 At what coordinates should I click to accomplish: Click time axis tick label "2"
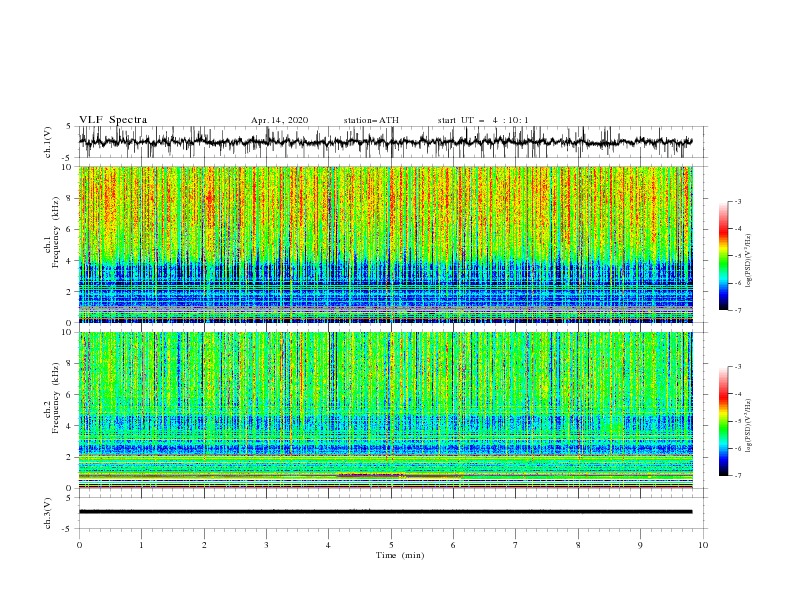[x=204, y=545]
